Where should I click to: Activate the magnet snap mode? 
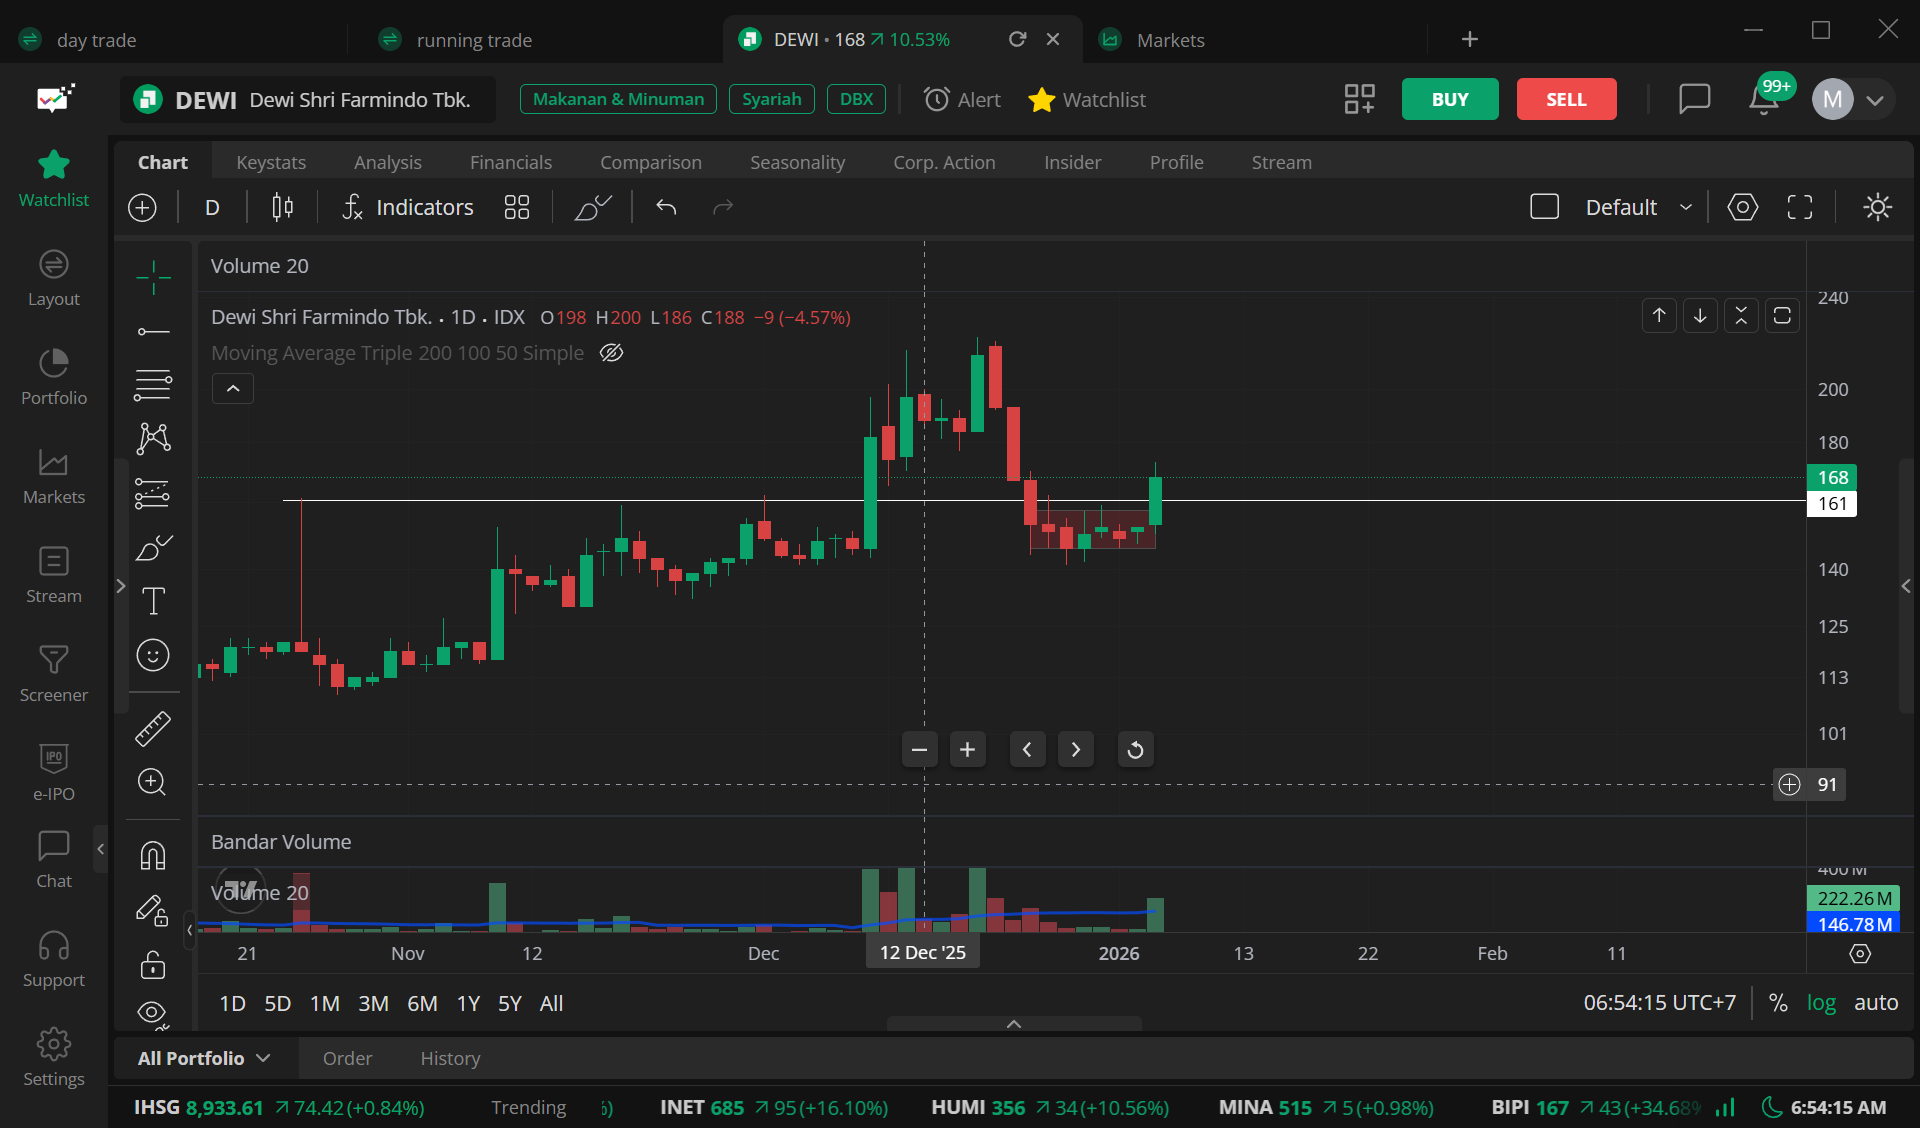click(x=153, y=856)
